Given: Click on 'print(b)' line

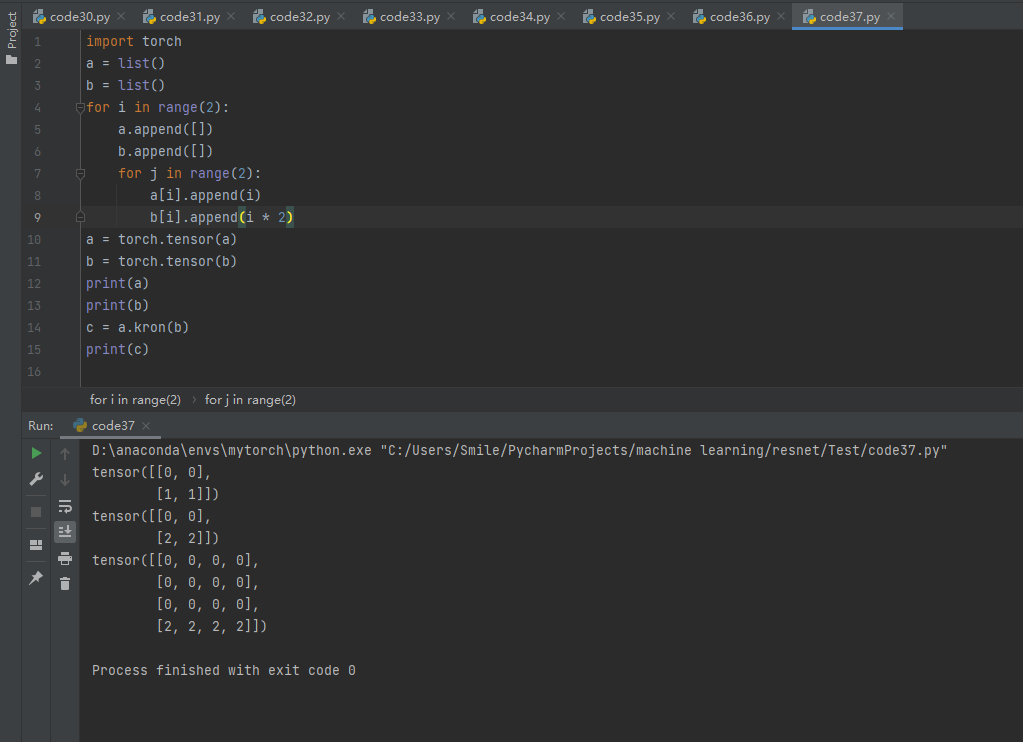Looking at the screenshot, I should coord(117,305).
